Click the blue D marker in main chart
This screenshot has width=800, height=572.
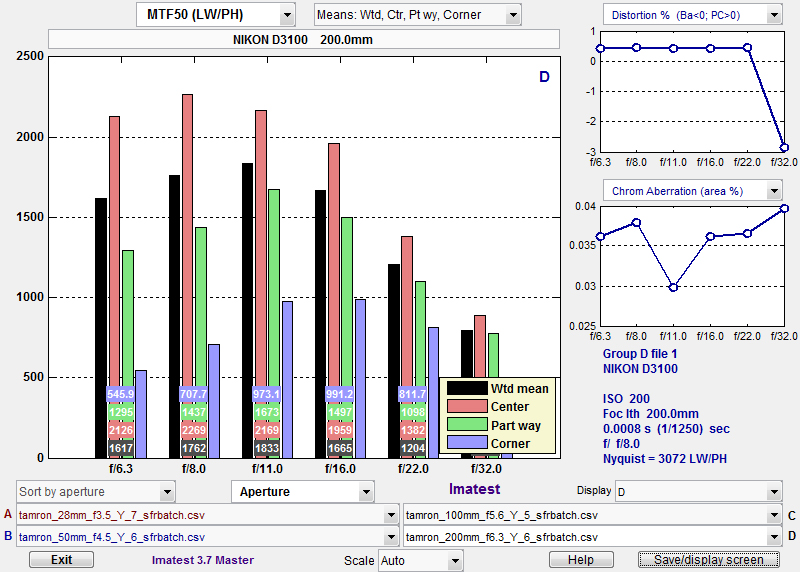pyautogui.click(x=544, y=77)
